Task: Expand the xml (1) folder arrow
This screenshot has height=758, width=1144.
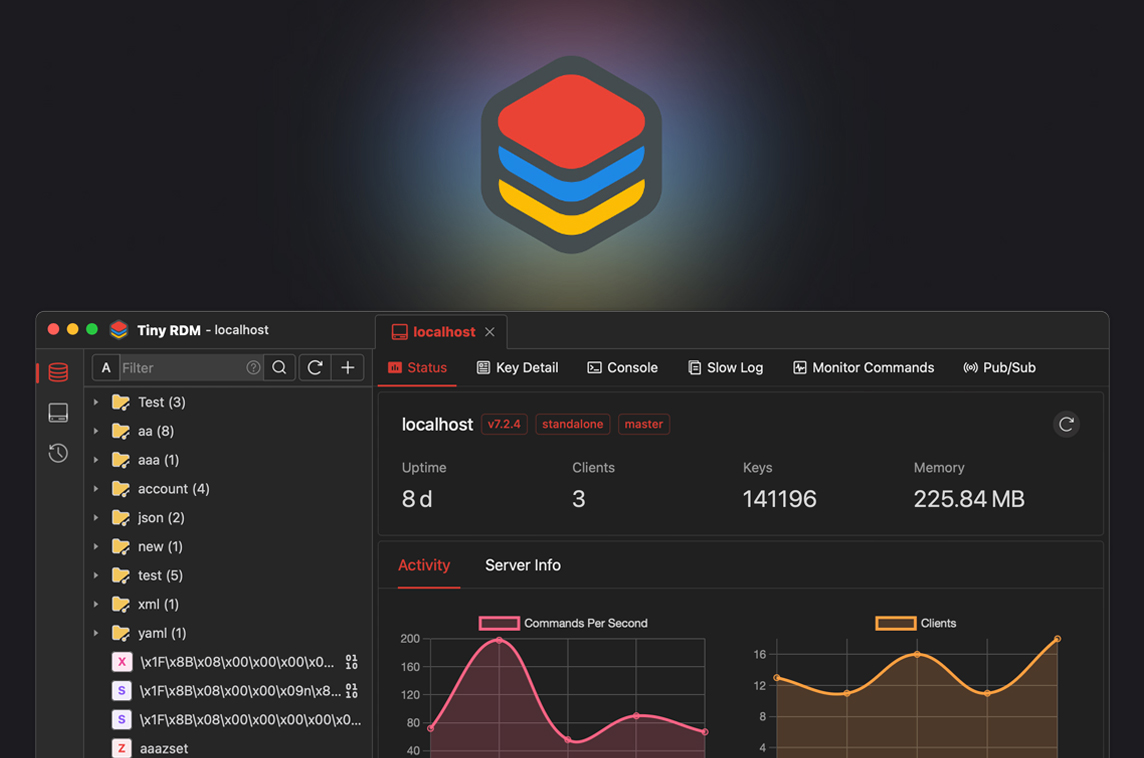Action: pyautogui.click(x=96, y=604)
